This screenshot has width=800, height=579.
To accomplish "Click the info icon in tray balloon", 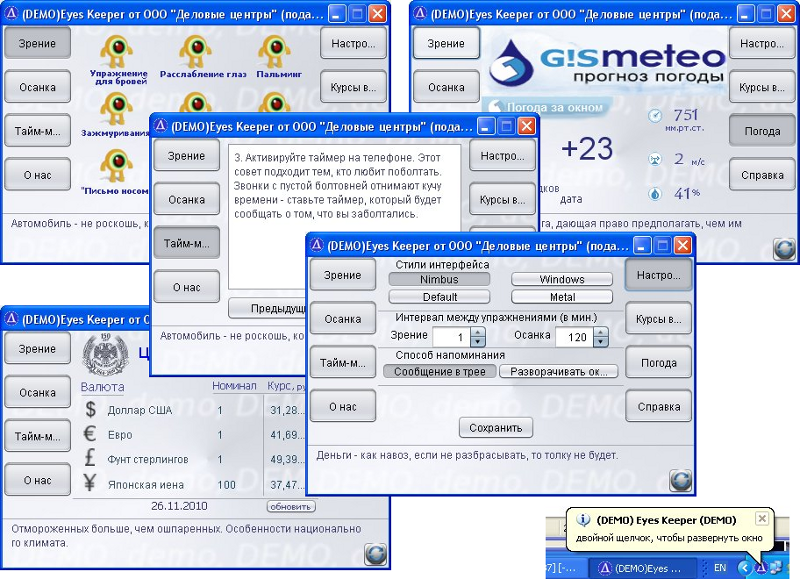I will (x=583, y=520).
